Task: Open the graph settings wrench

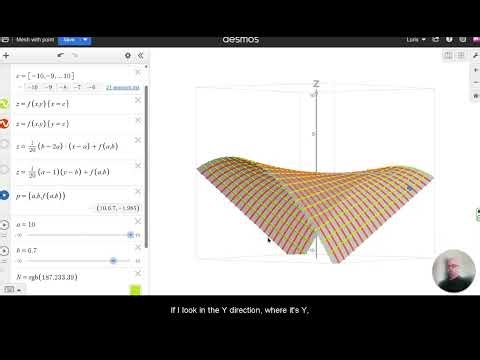Action: (x=476, y=56)
